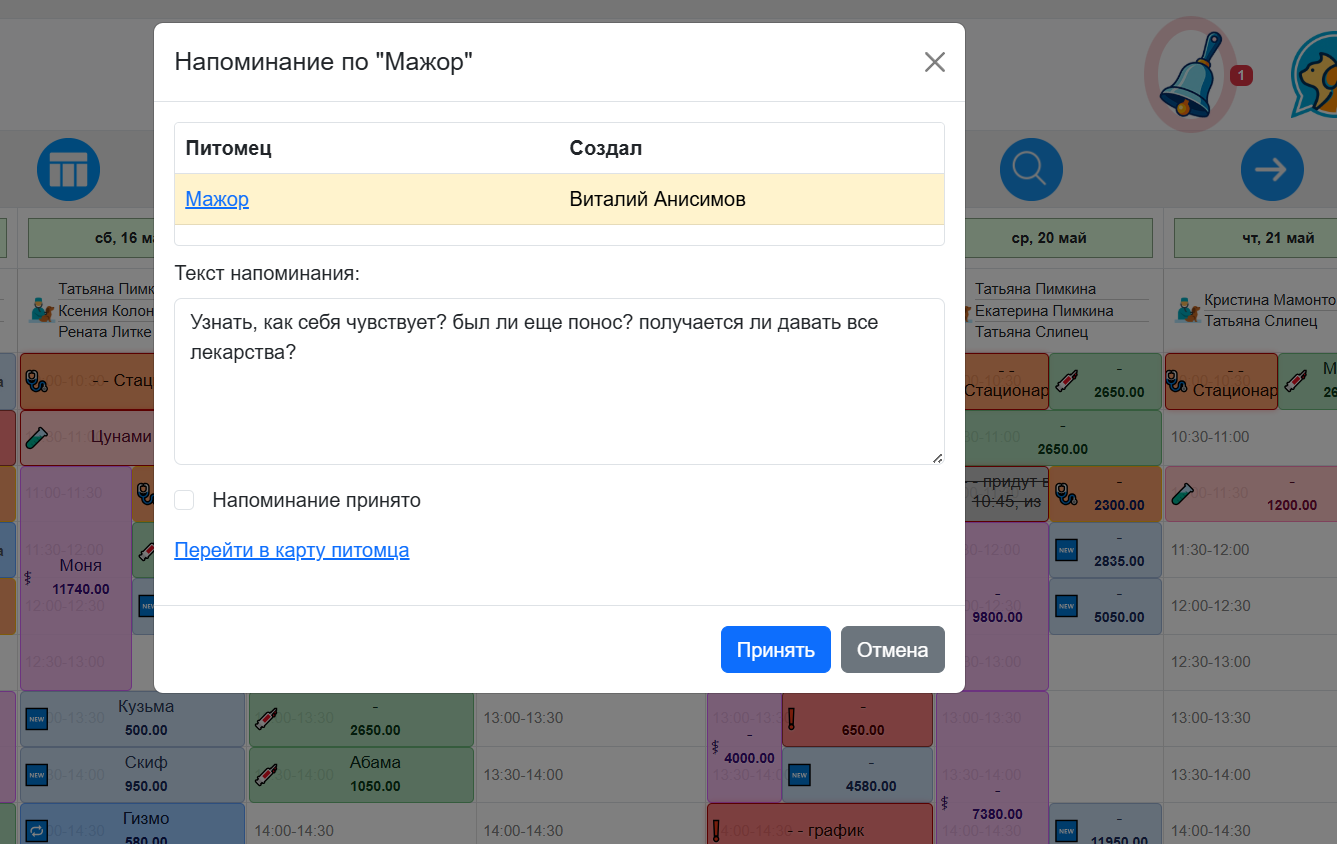Viewport: 1337px width, 844px height.
Task: Click exclamation icon on 650.00 appointment
Action: (x=791, y=718)
